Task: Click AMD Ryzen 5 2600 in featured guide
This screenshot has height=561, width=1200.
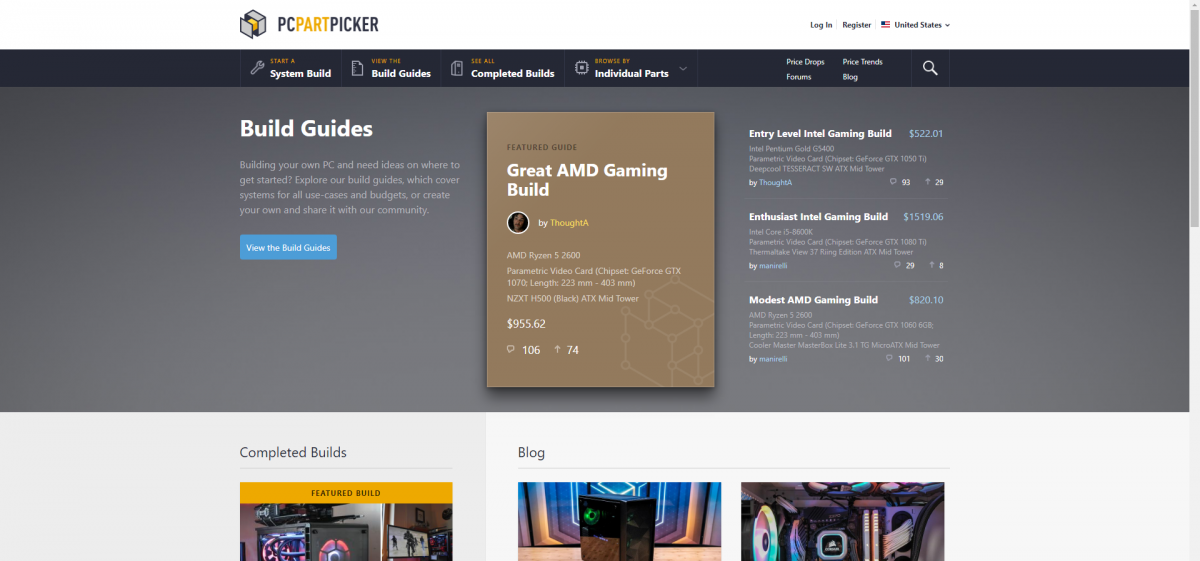Action: pos(543,255)
